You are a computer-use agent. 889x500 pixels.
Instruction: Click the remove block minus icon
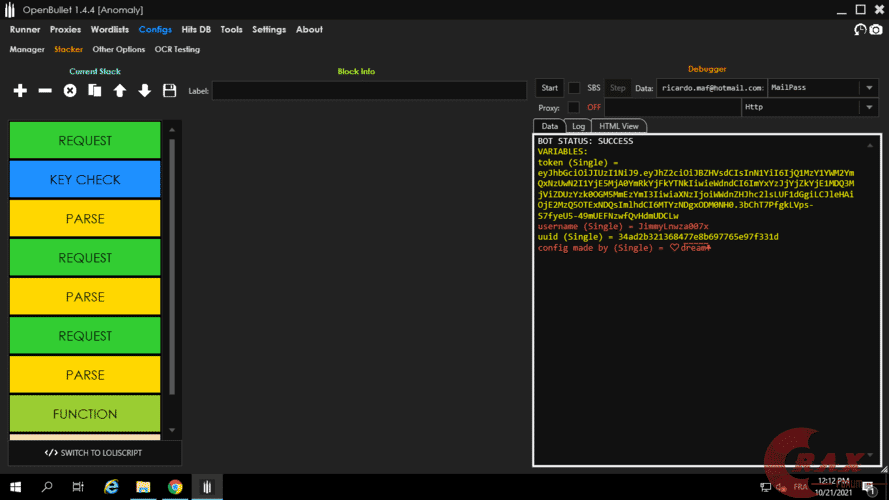click(45, 91)
